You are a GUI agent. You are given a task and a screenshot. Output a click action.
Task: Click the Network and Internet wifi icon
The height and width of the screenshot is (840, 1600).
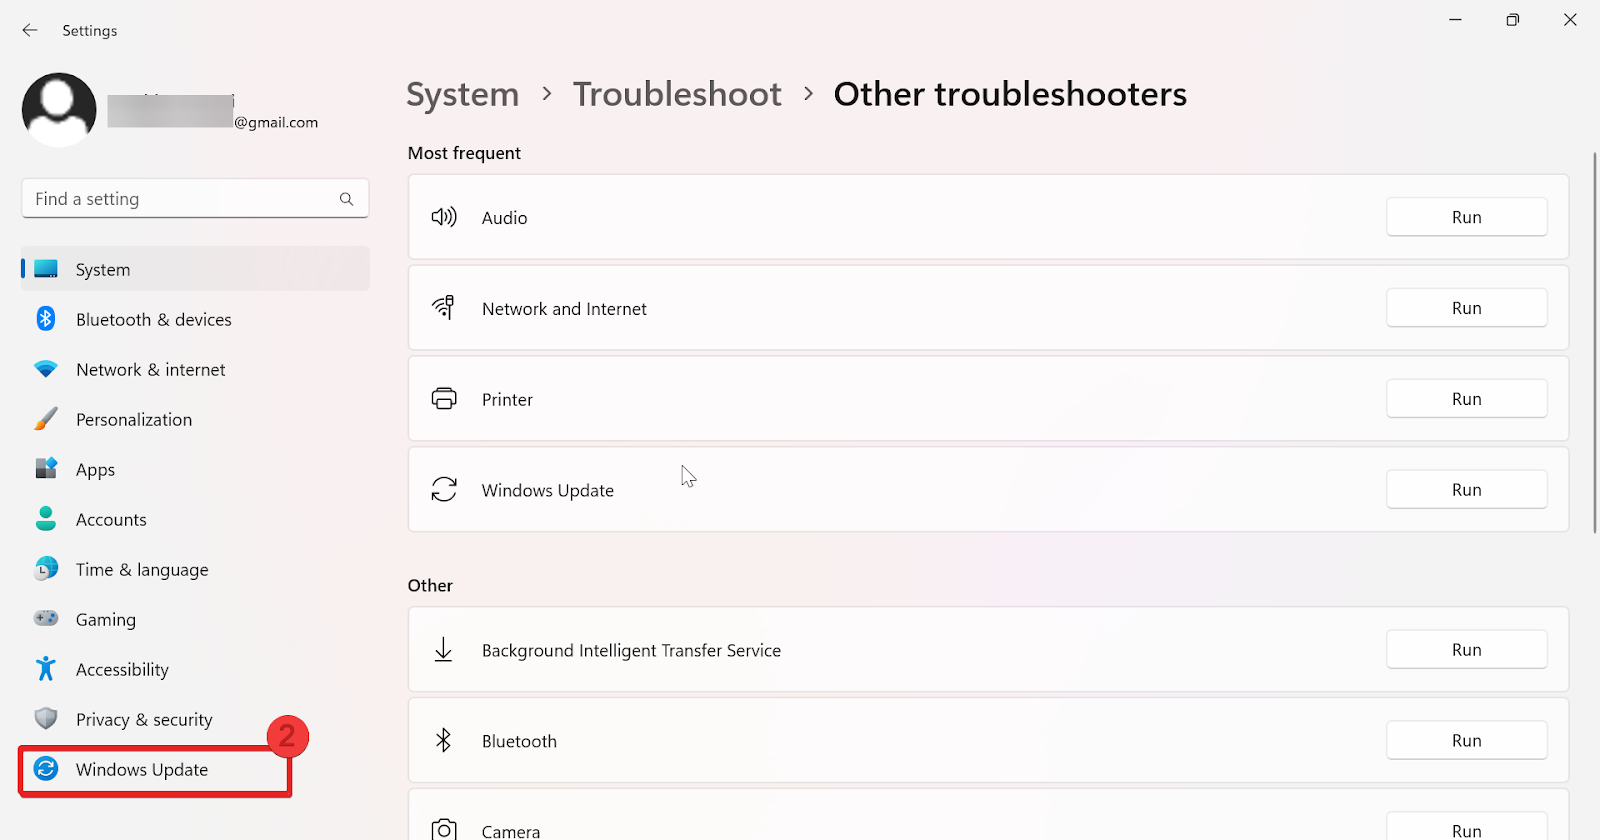point(444,308)
